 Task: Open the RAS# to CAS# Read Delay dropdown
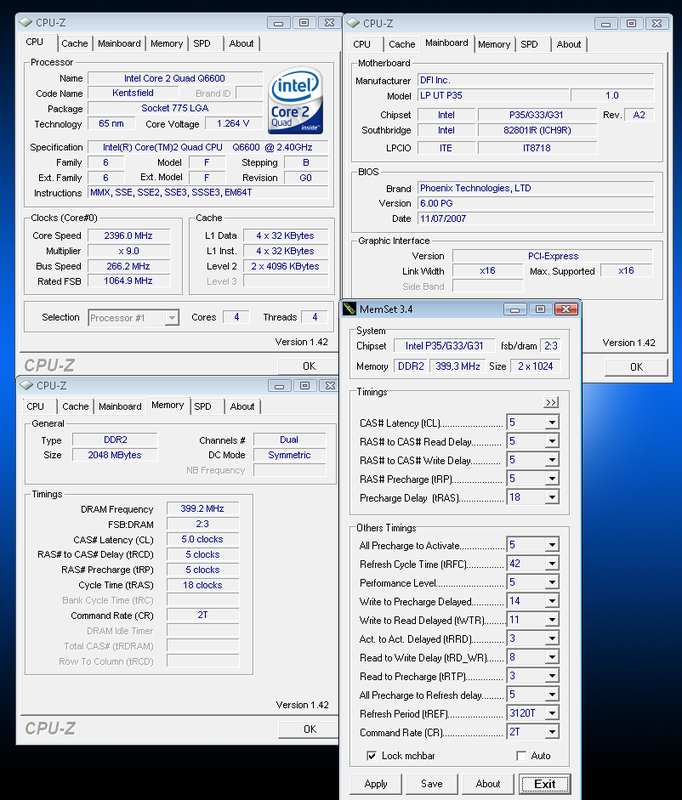click(x=552, y=441)
